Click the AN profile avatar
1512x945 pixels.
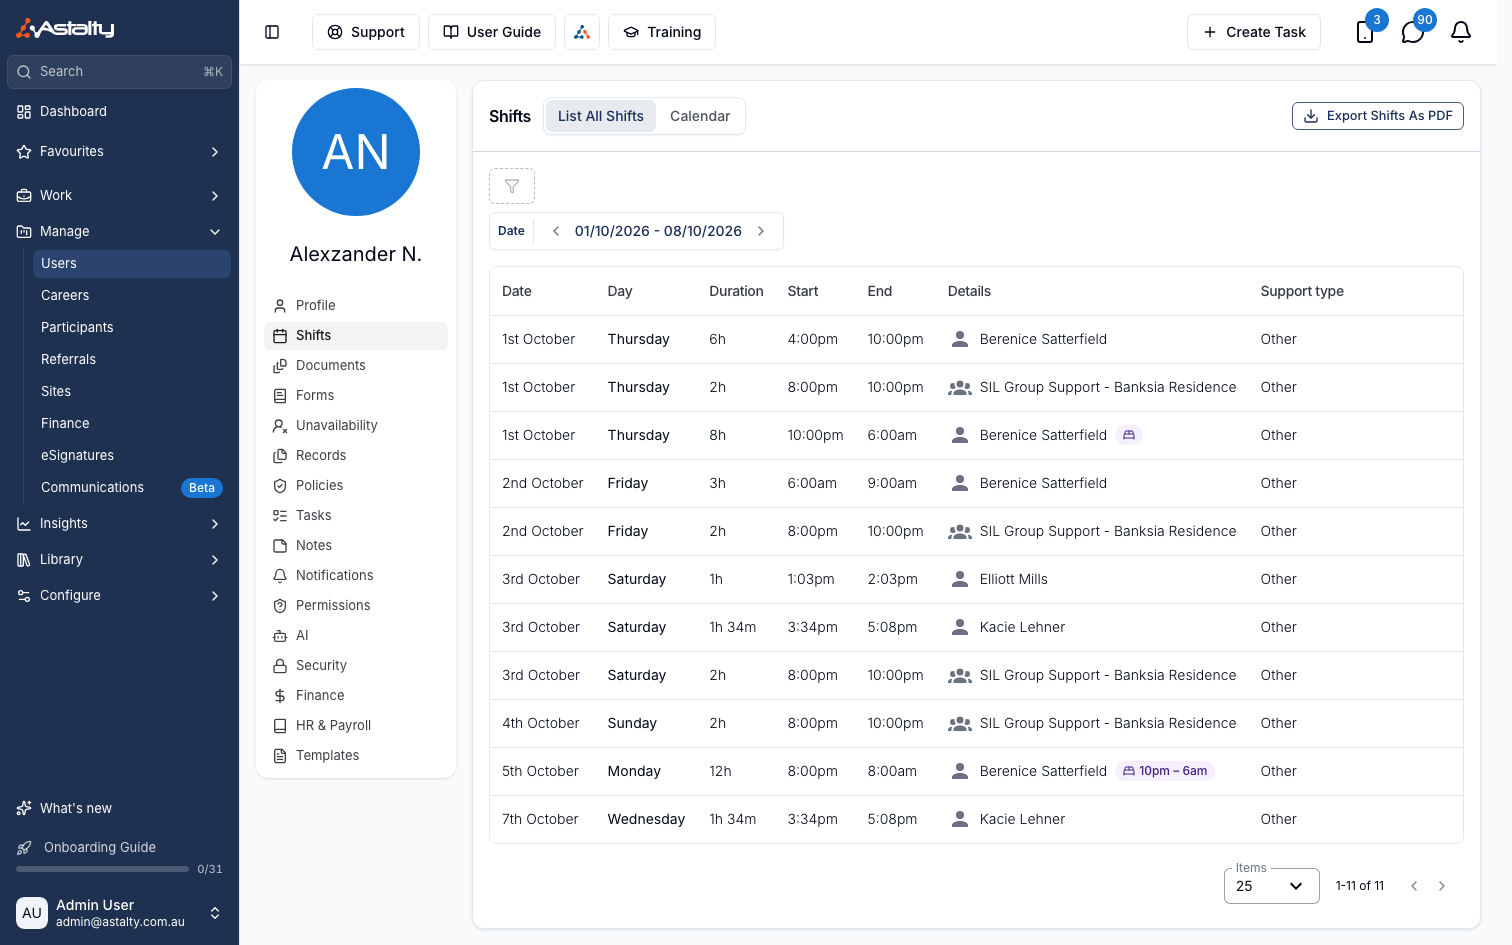tap(356, 152)
